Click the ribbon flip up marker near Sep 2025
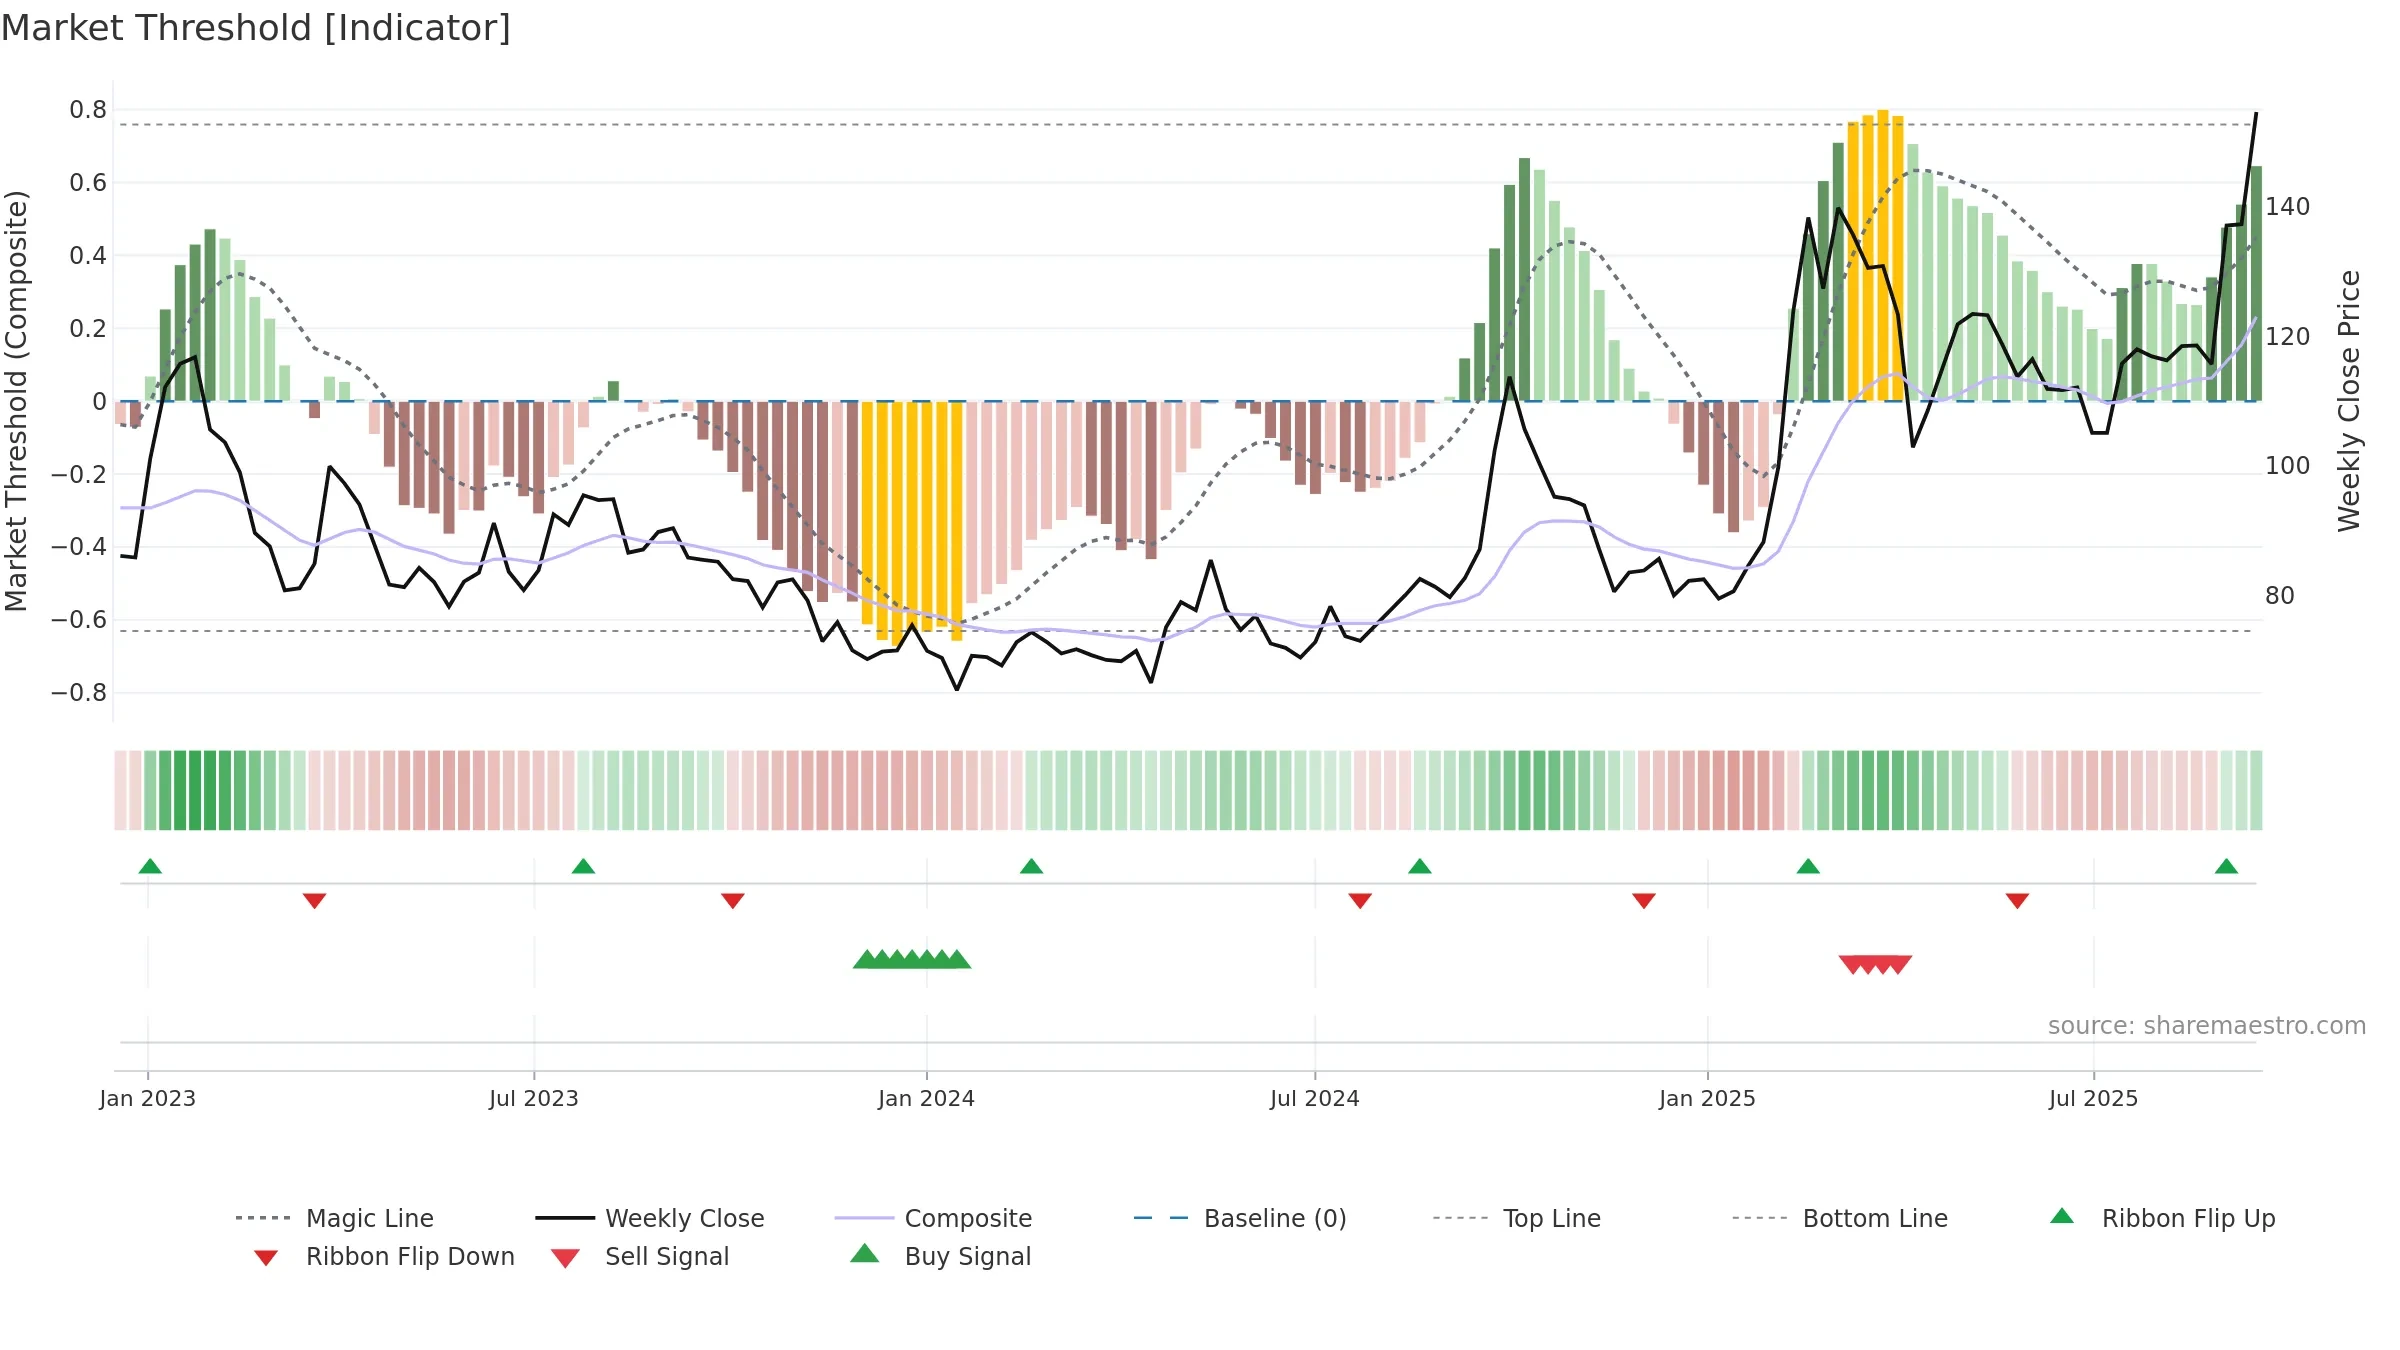The width and height of the screenshot is (2400, 1350). click(x=2226, y=866)
